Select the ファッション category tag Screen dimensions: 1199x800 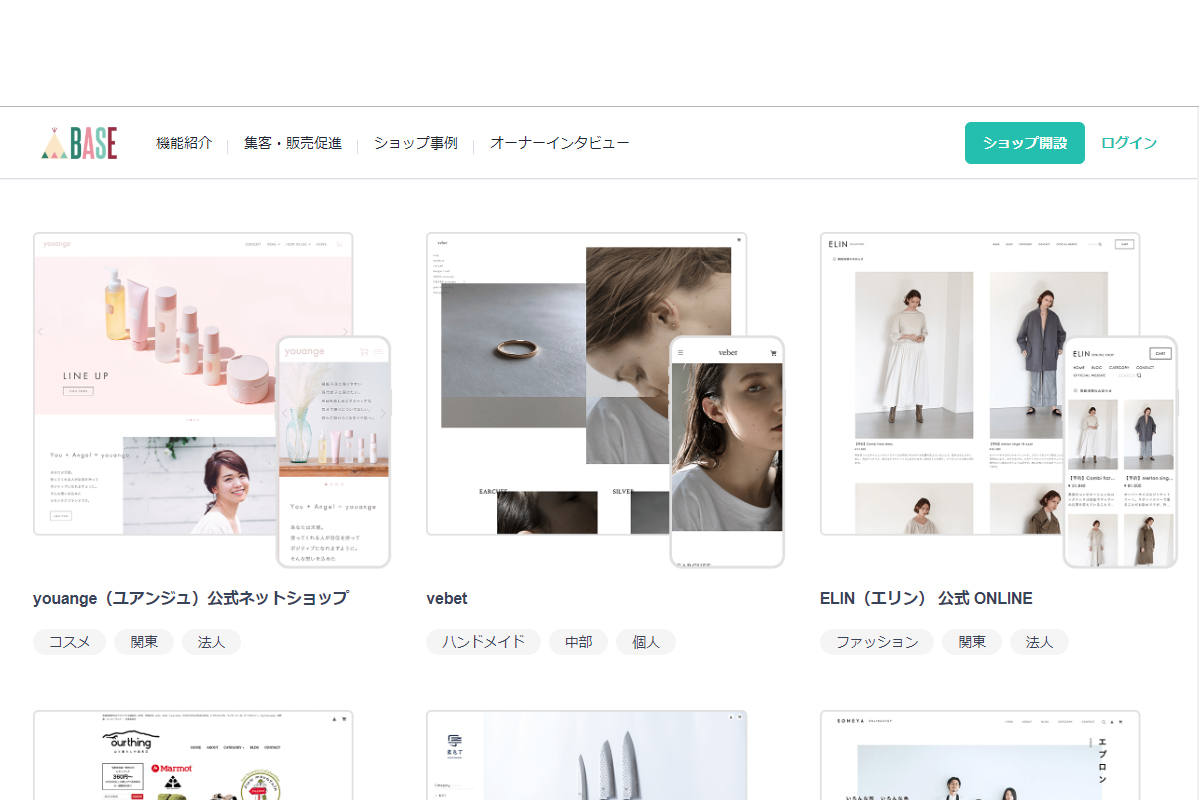(877, 642)
